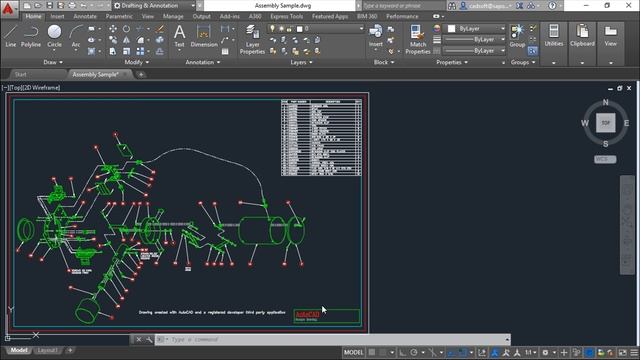Click the Save icon in Quick Access toolbar

pyautogui.click(x=49, y=6)
